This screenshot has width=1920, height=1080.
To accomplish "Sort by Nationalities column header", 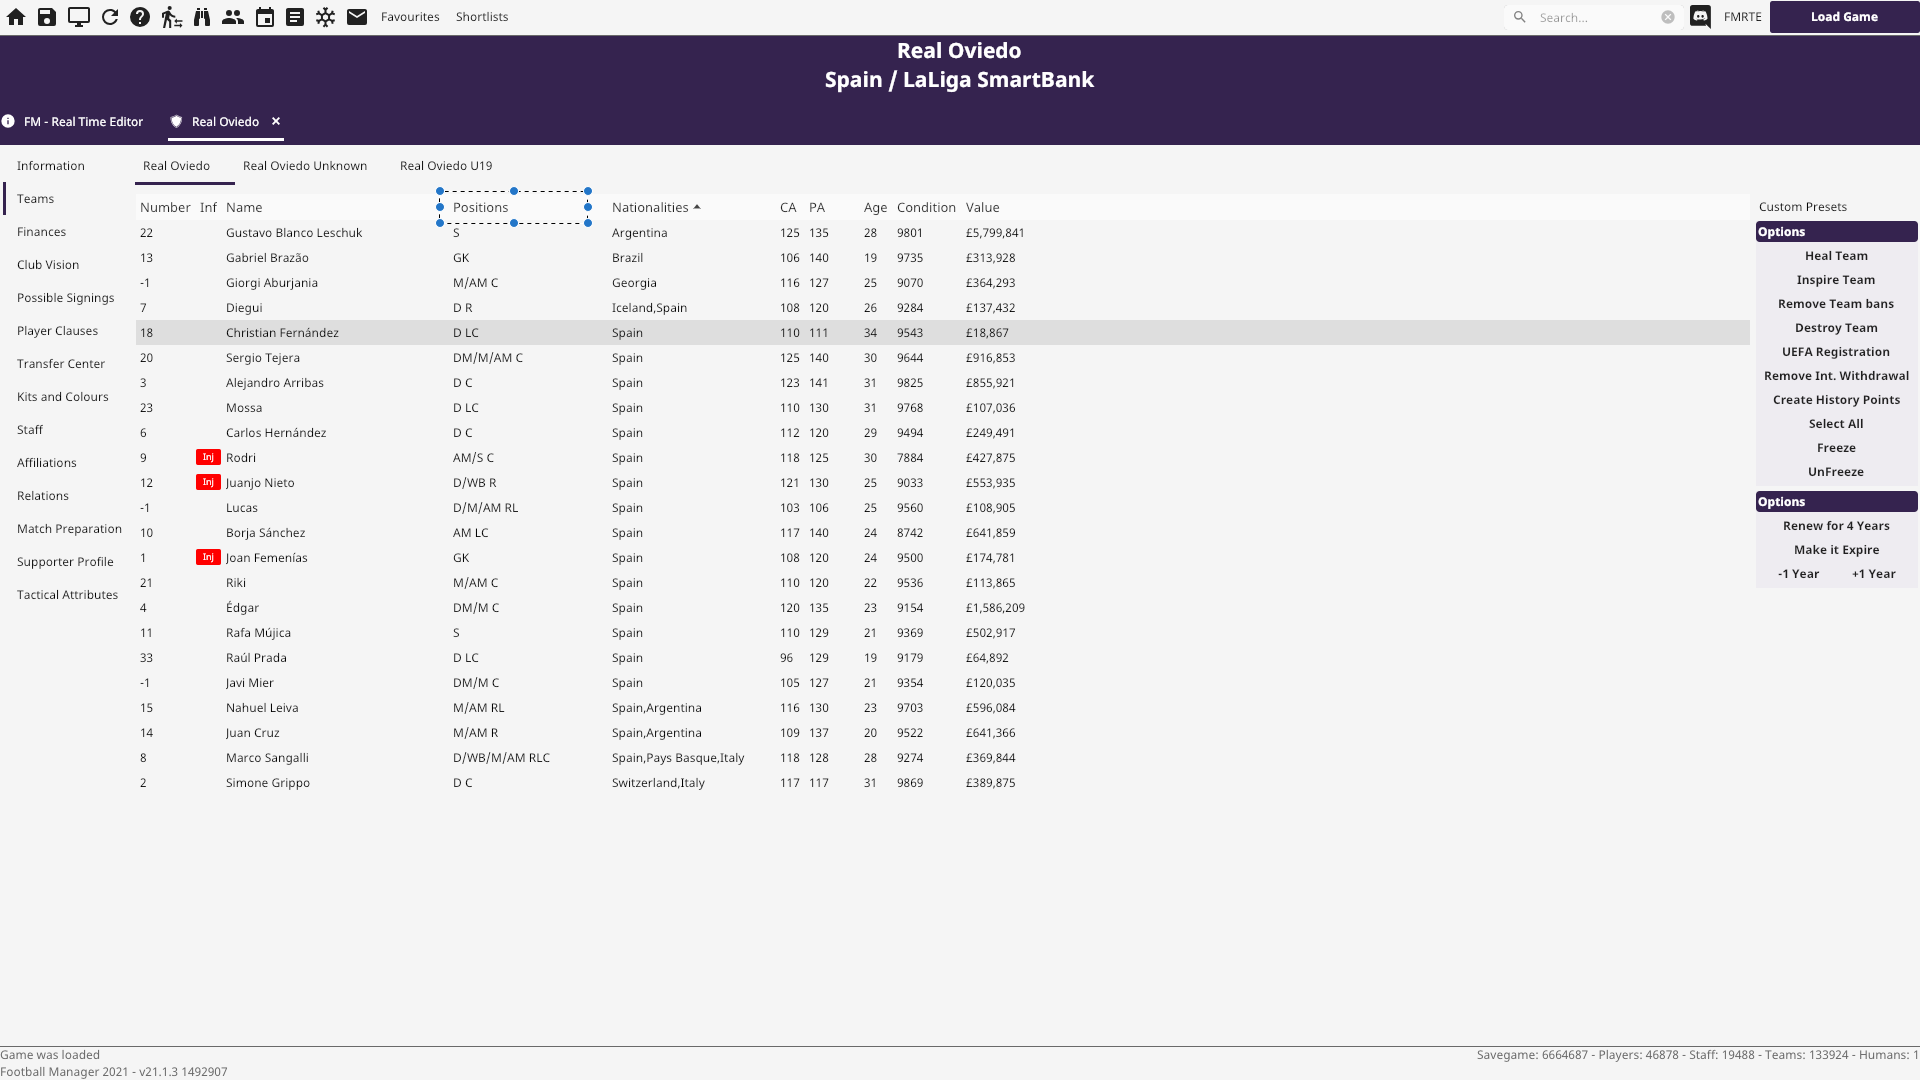I will [x=650, y=207].
